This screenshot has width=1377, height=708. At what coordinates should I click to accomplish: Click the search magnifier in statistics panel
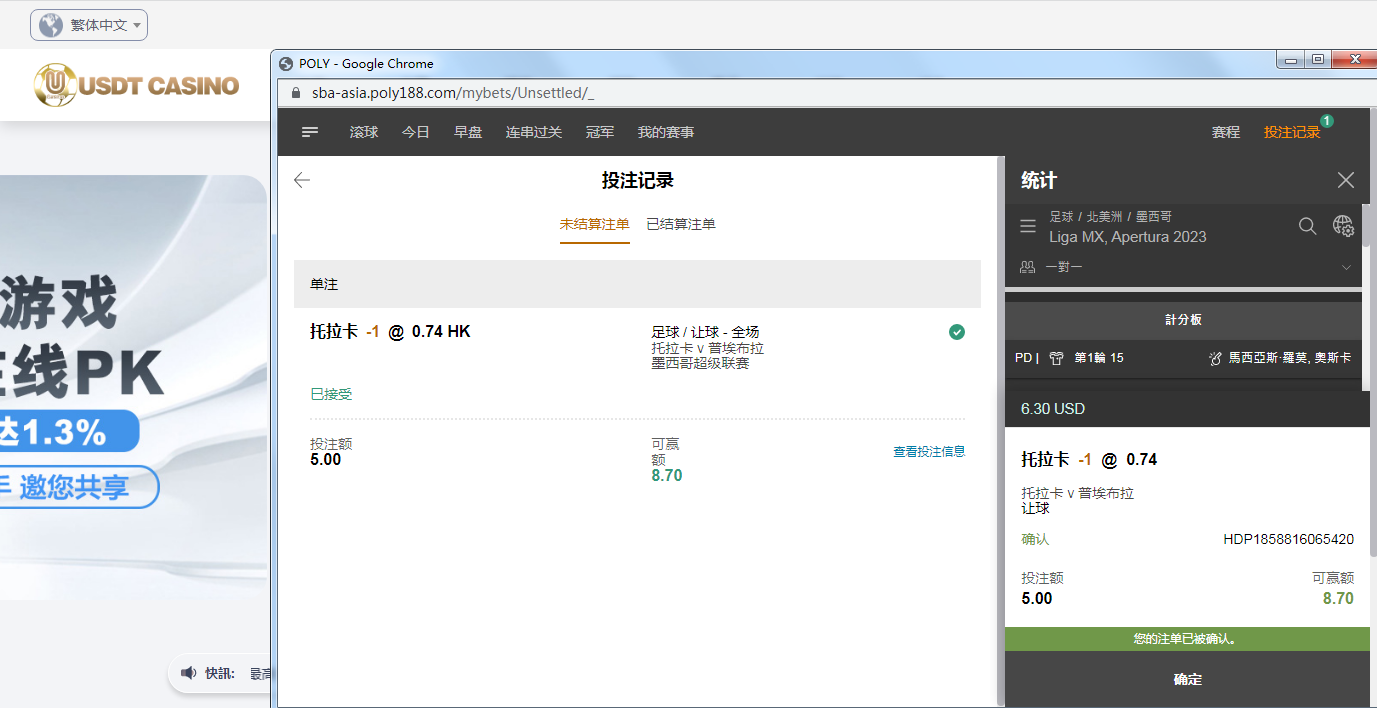(x=1307, y=227)
